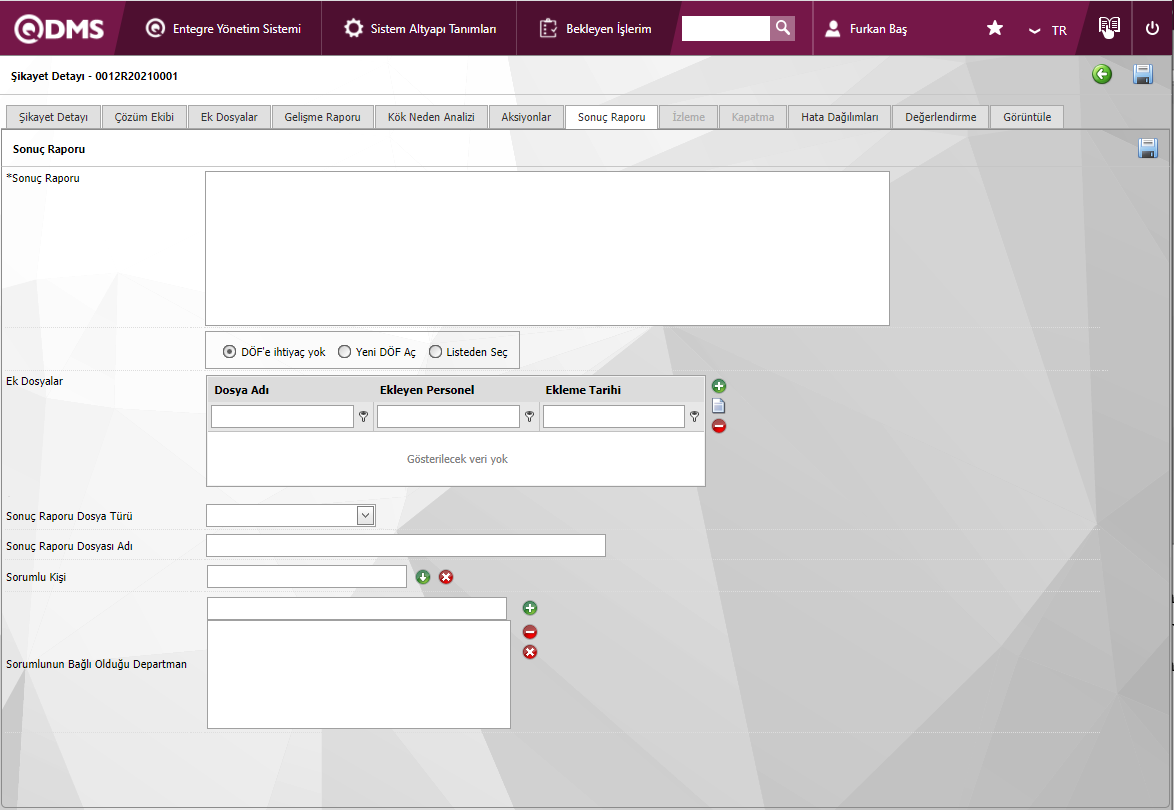This screenshot has height=810, width=1174.
Task: Add department with green plus icon
Action: 530,609
